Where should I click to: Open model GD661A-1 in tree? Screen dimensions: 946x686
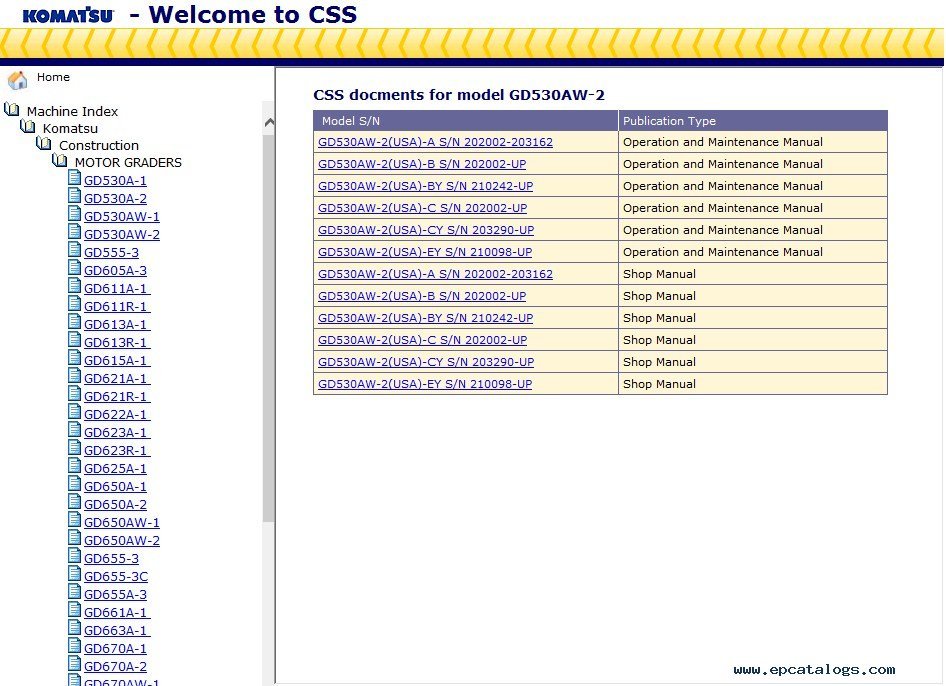(x=117, y=613)
